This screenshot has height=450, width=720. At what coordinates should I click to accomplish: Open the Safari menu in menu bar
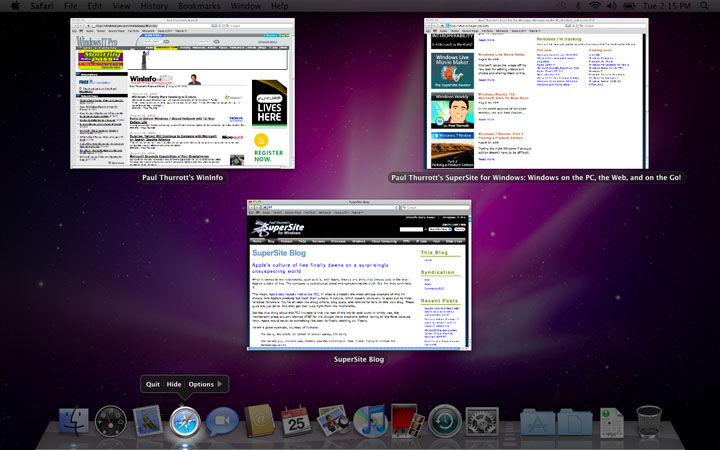(42, 6)
